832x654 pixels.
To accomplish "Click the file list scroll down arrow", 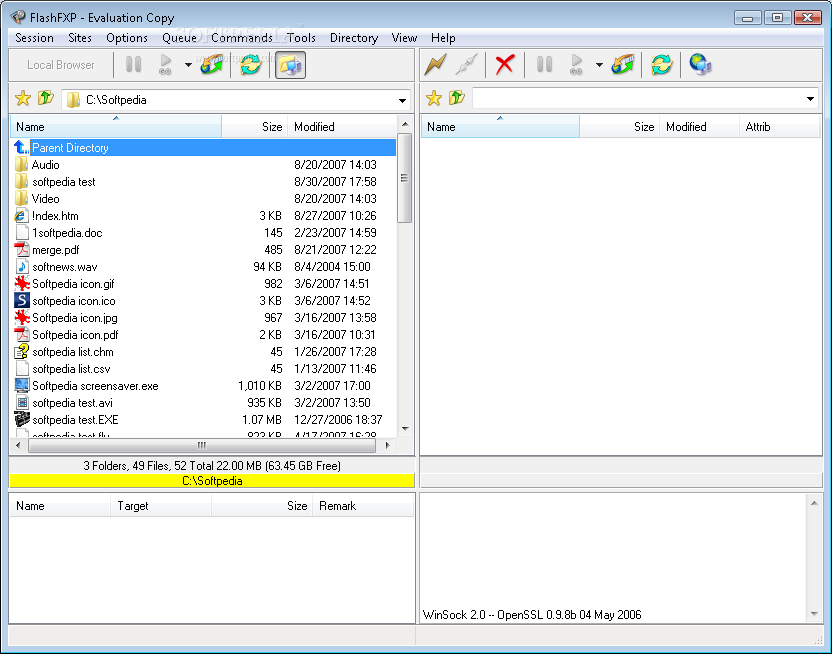I will [405, 429].
